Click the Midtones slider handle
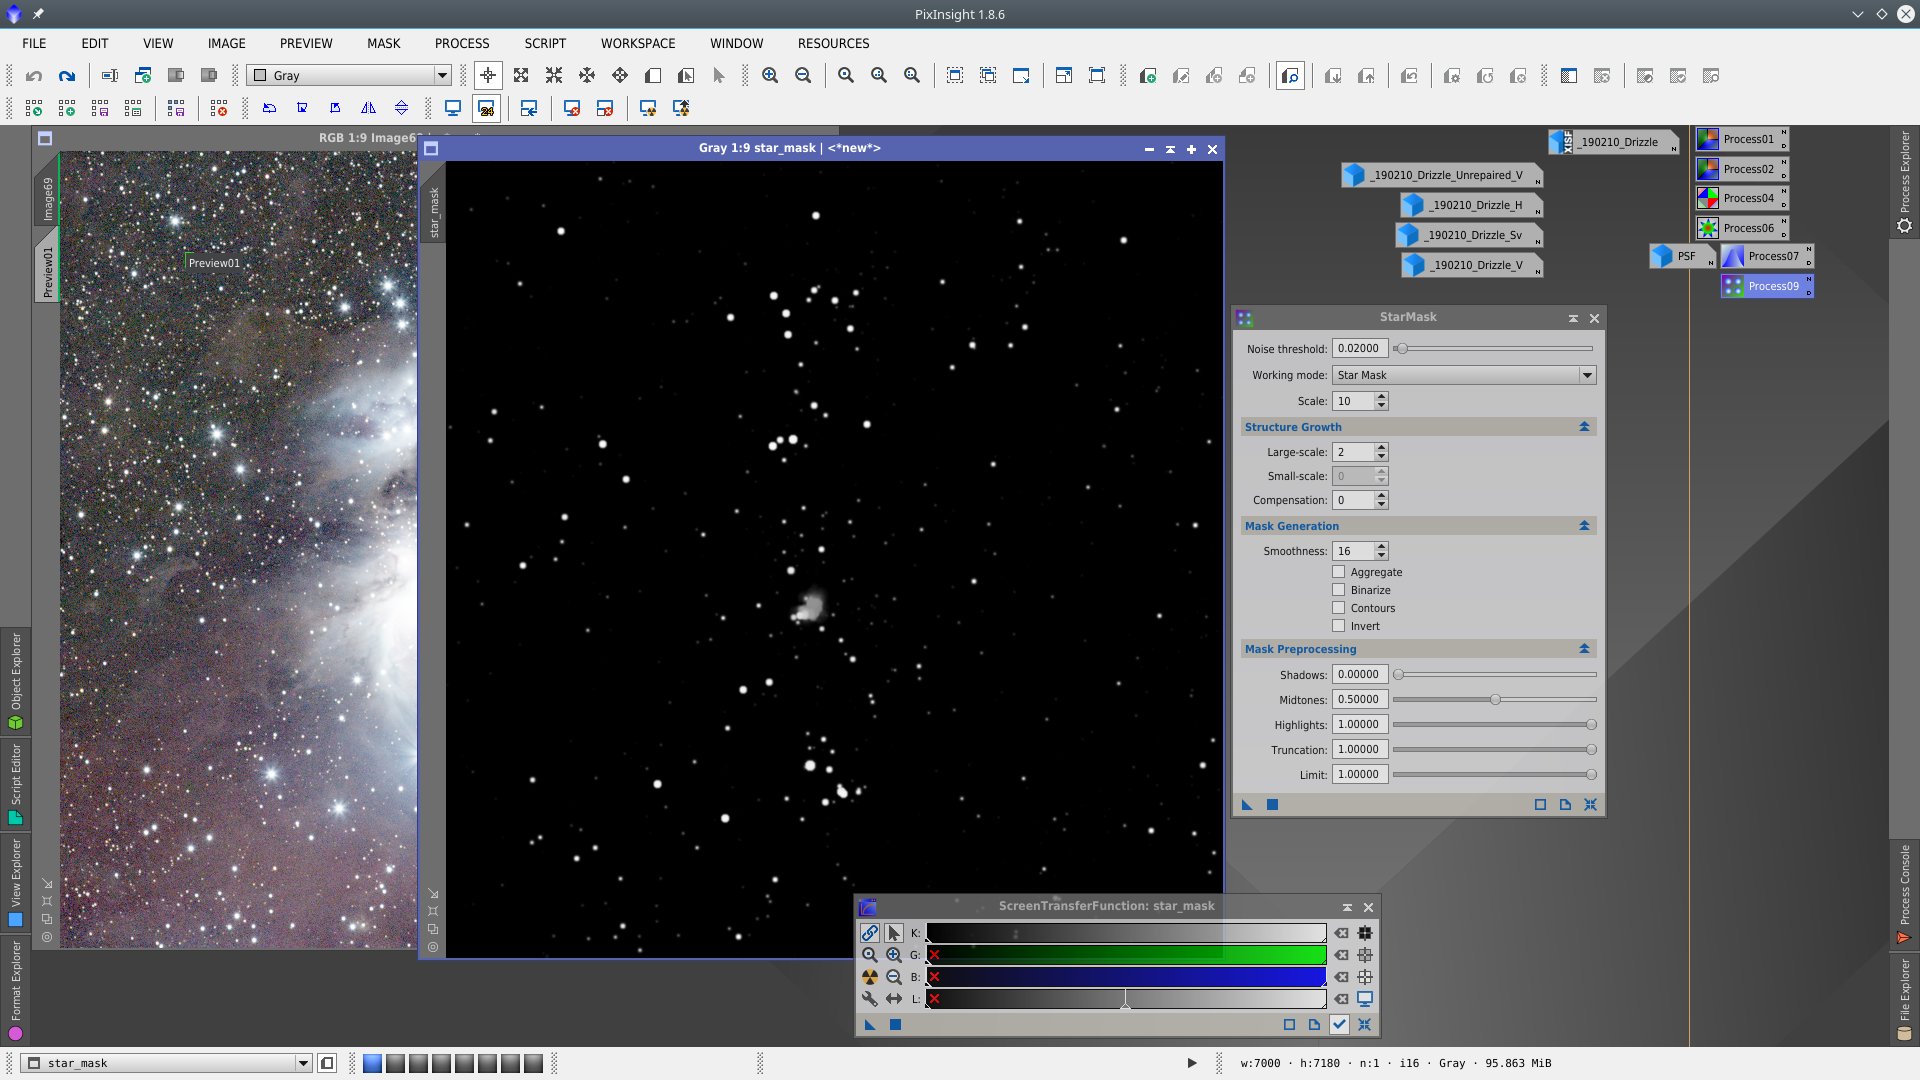This screenshot has height=1080, width=1920. (1495, 700)
